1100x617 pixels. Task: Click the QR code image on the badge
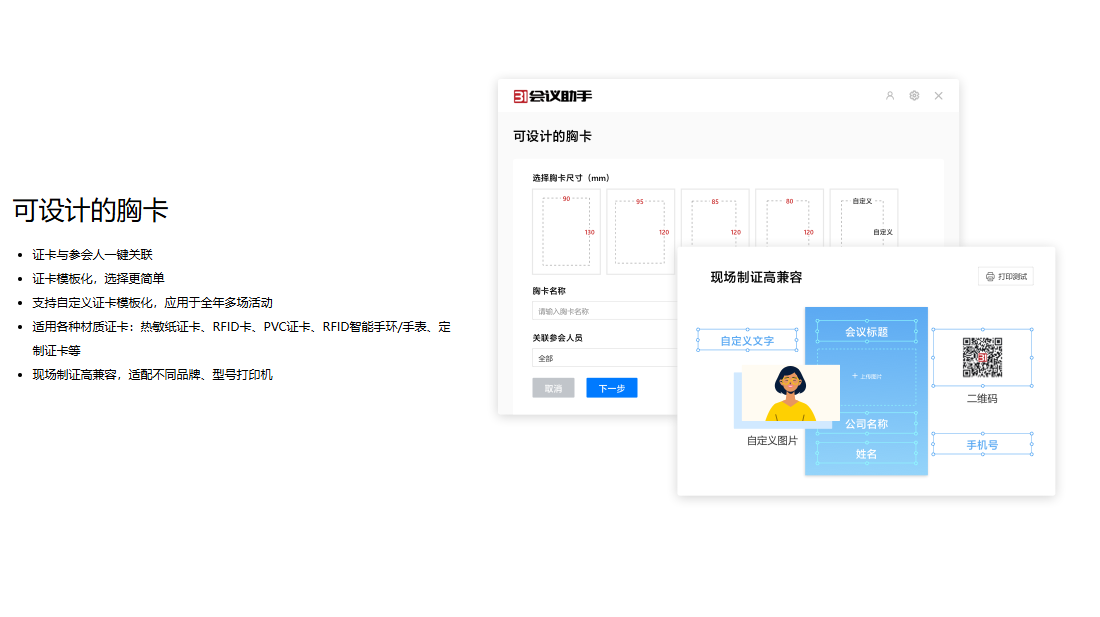pos(982,358)
